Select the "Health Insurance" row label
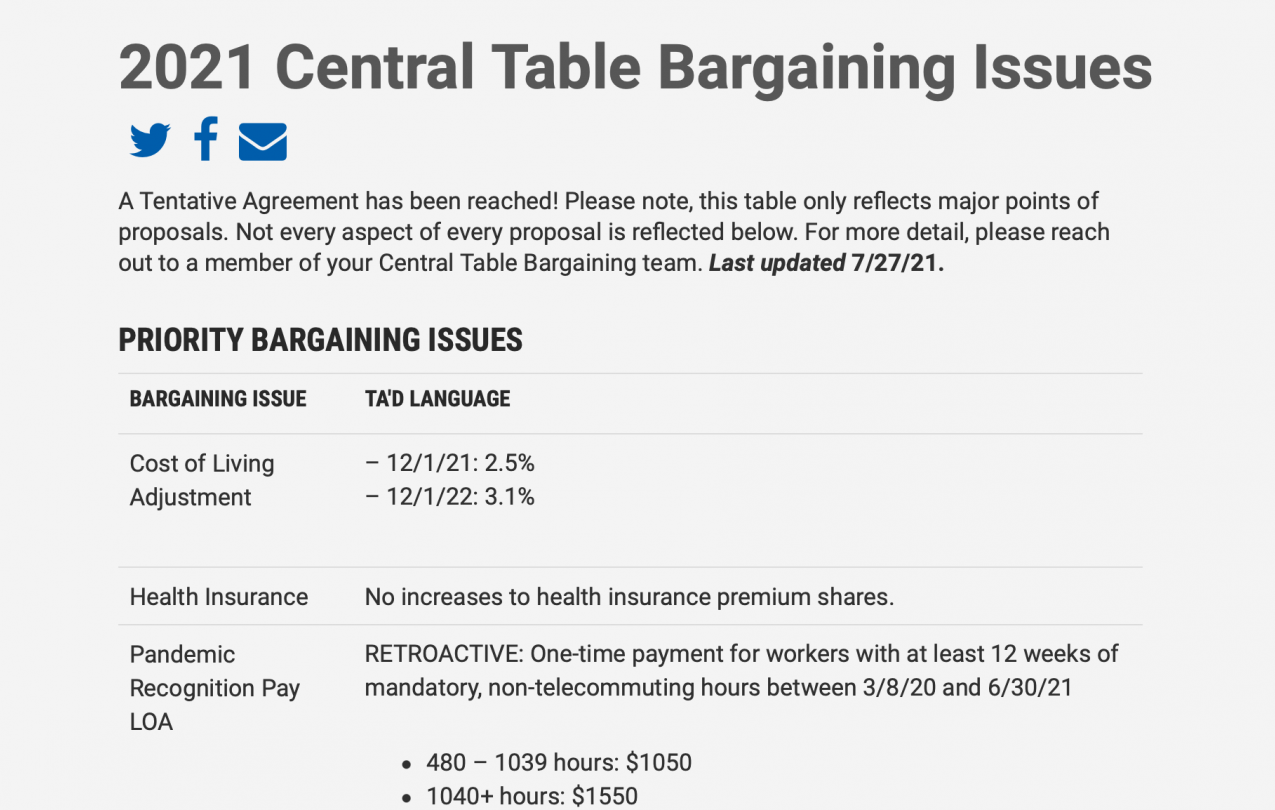Image resolution: width=1275 pixels, height=810 pixels. (219, 597)
